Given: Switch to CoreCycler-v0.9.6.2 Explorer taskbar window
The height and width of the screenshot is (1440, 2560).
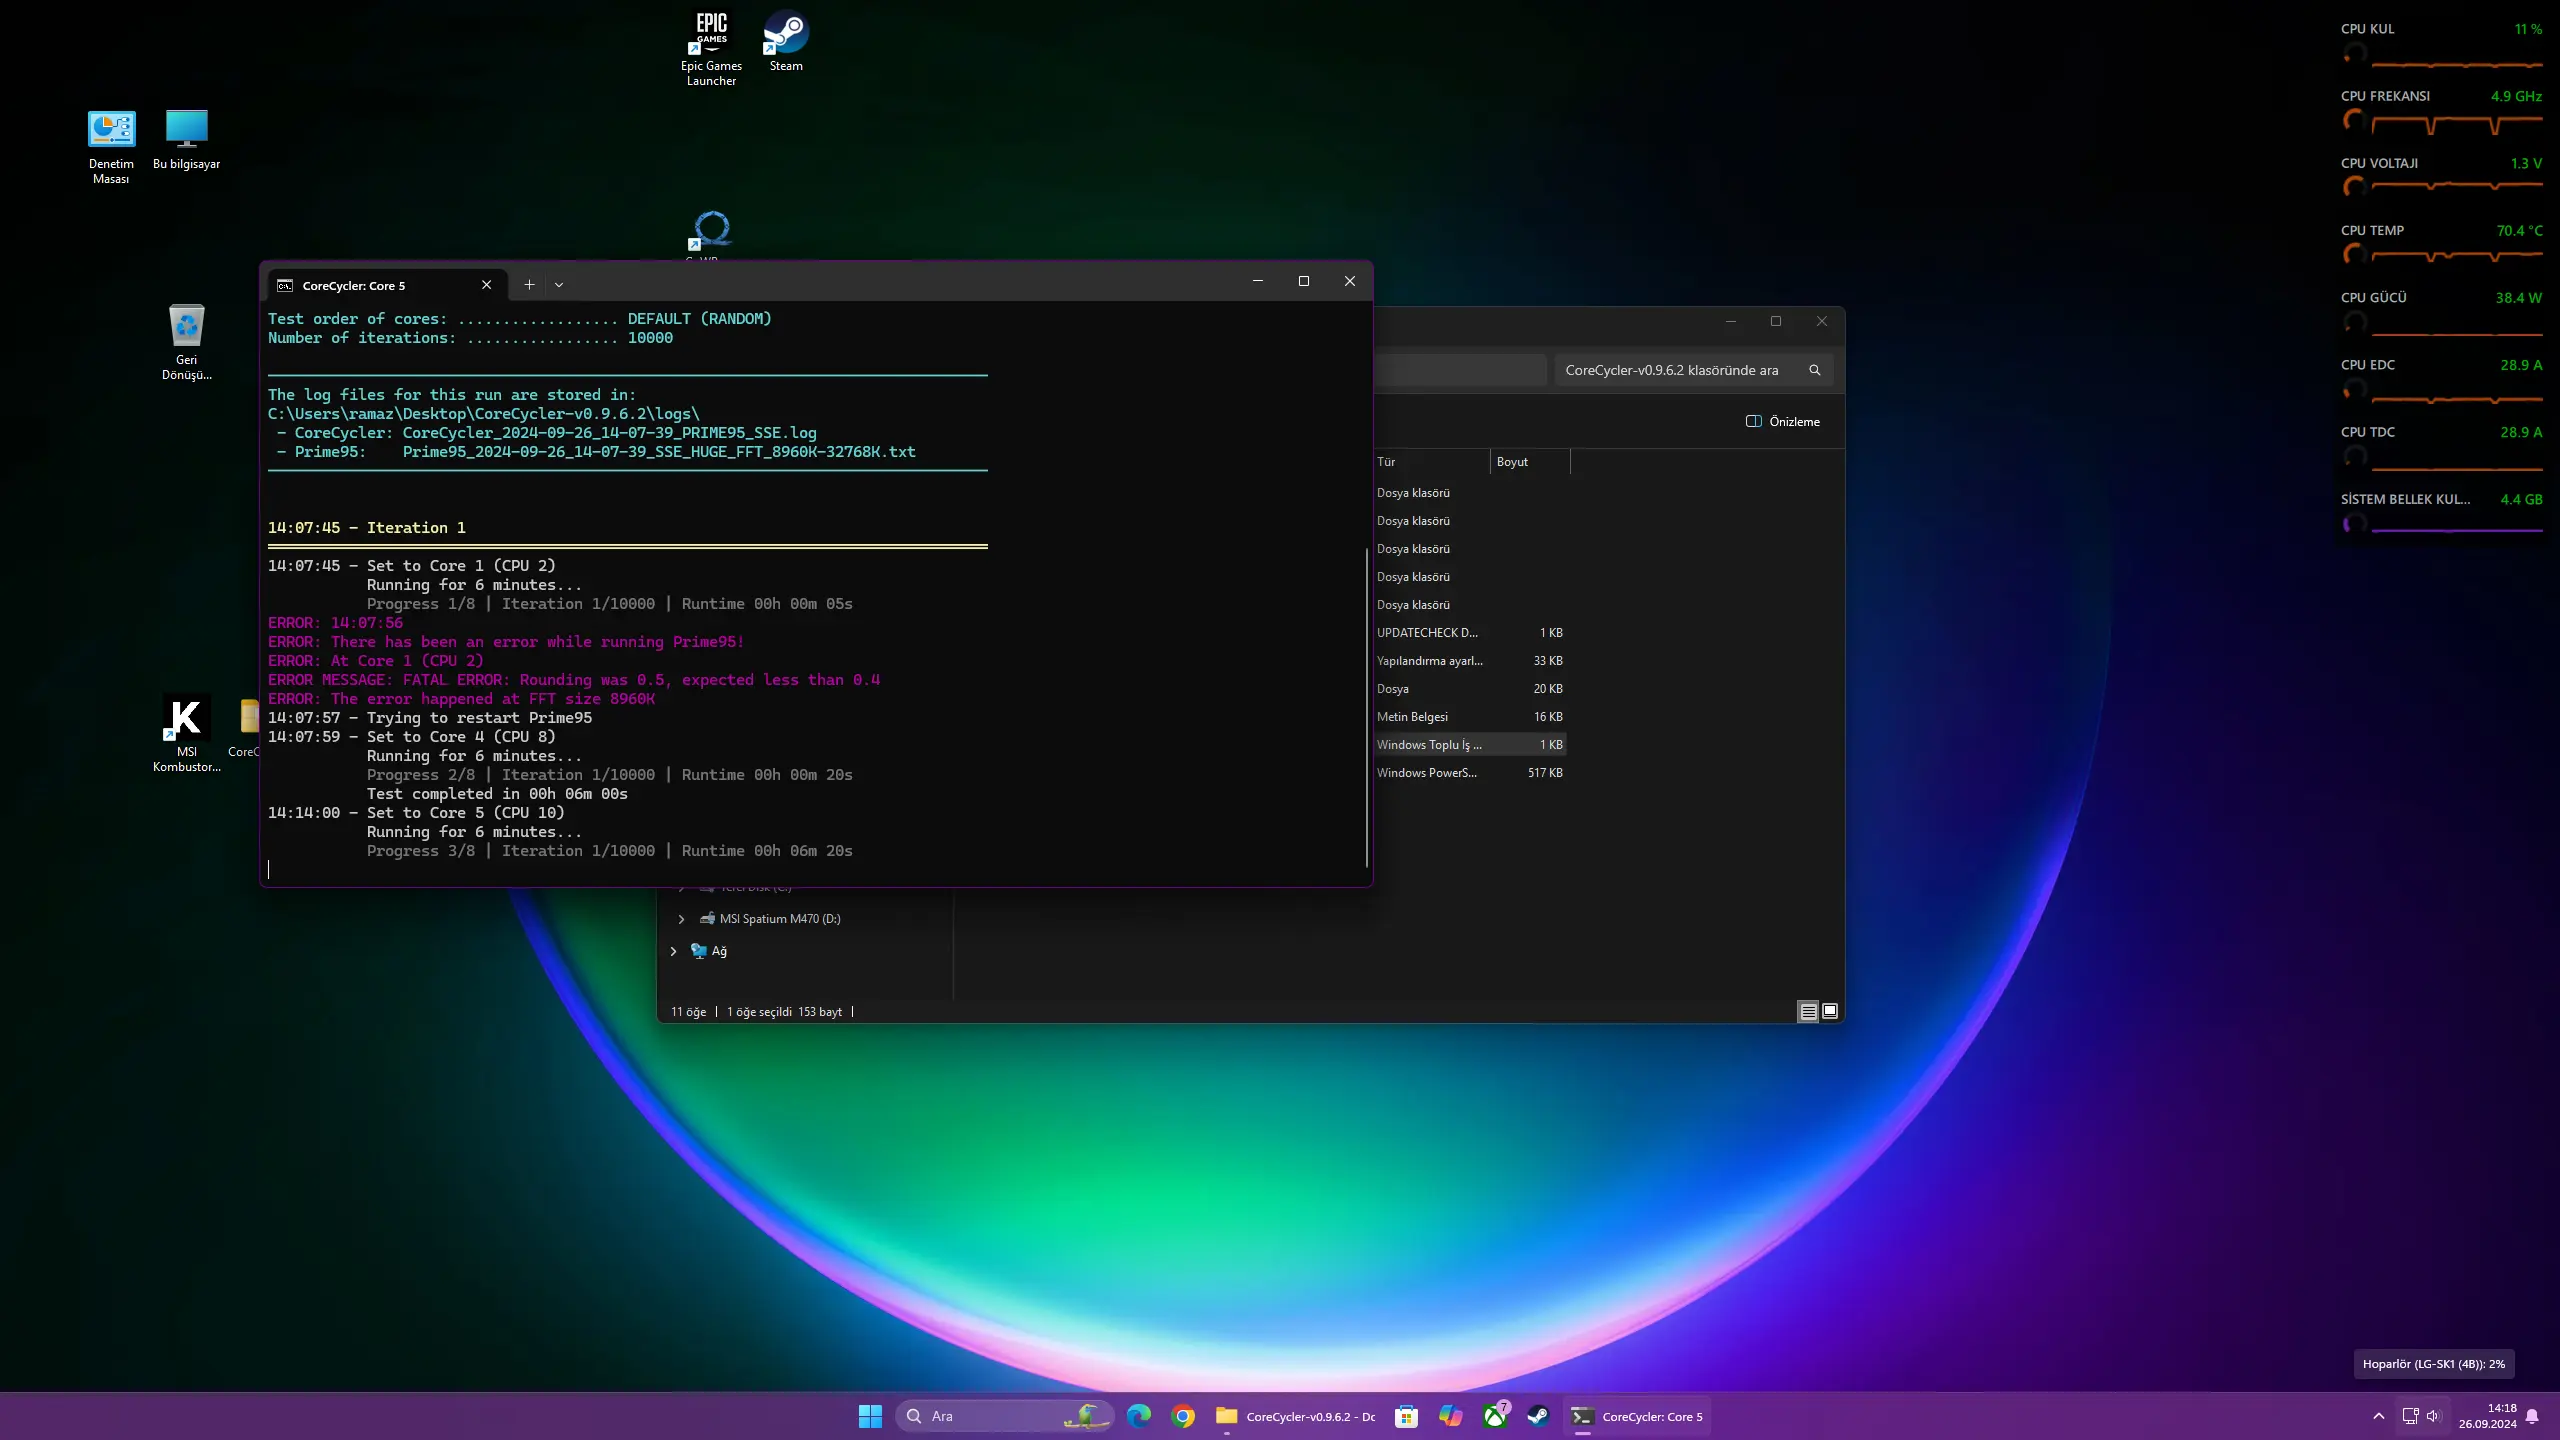Looking at the screenshot, I should point(1295,1416).
